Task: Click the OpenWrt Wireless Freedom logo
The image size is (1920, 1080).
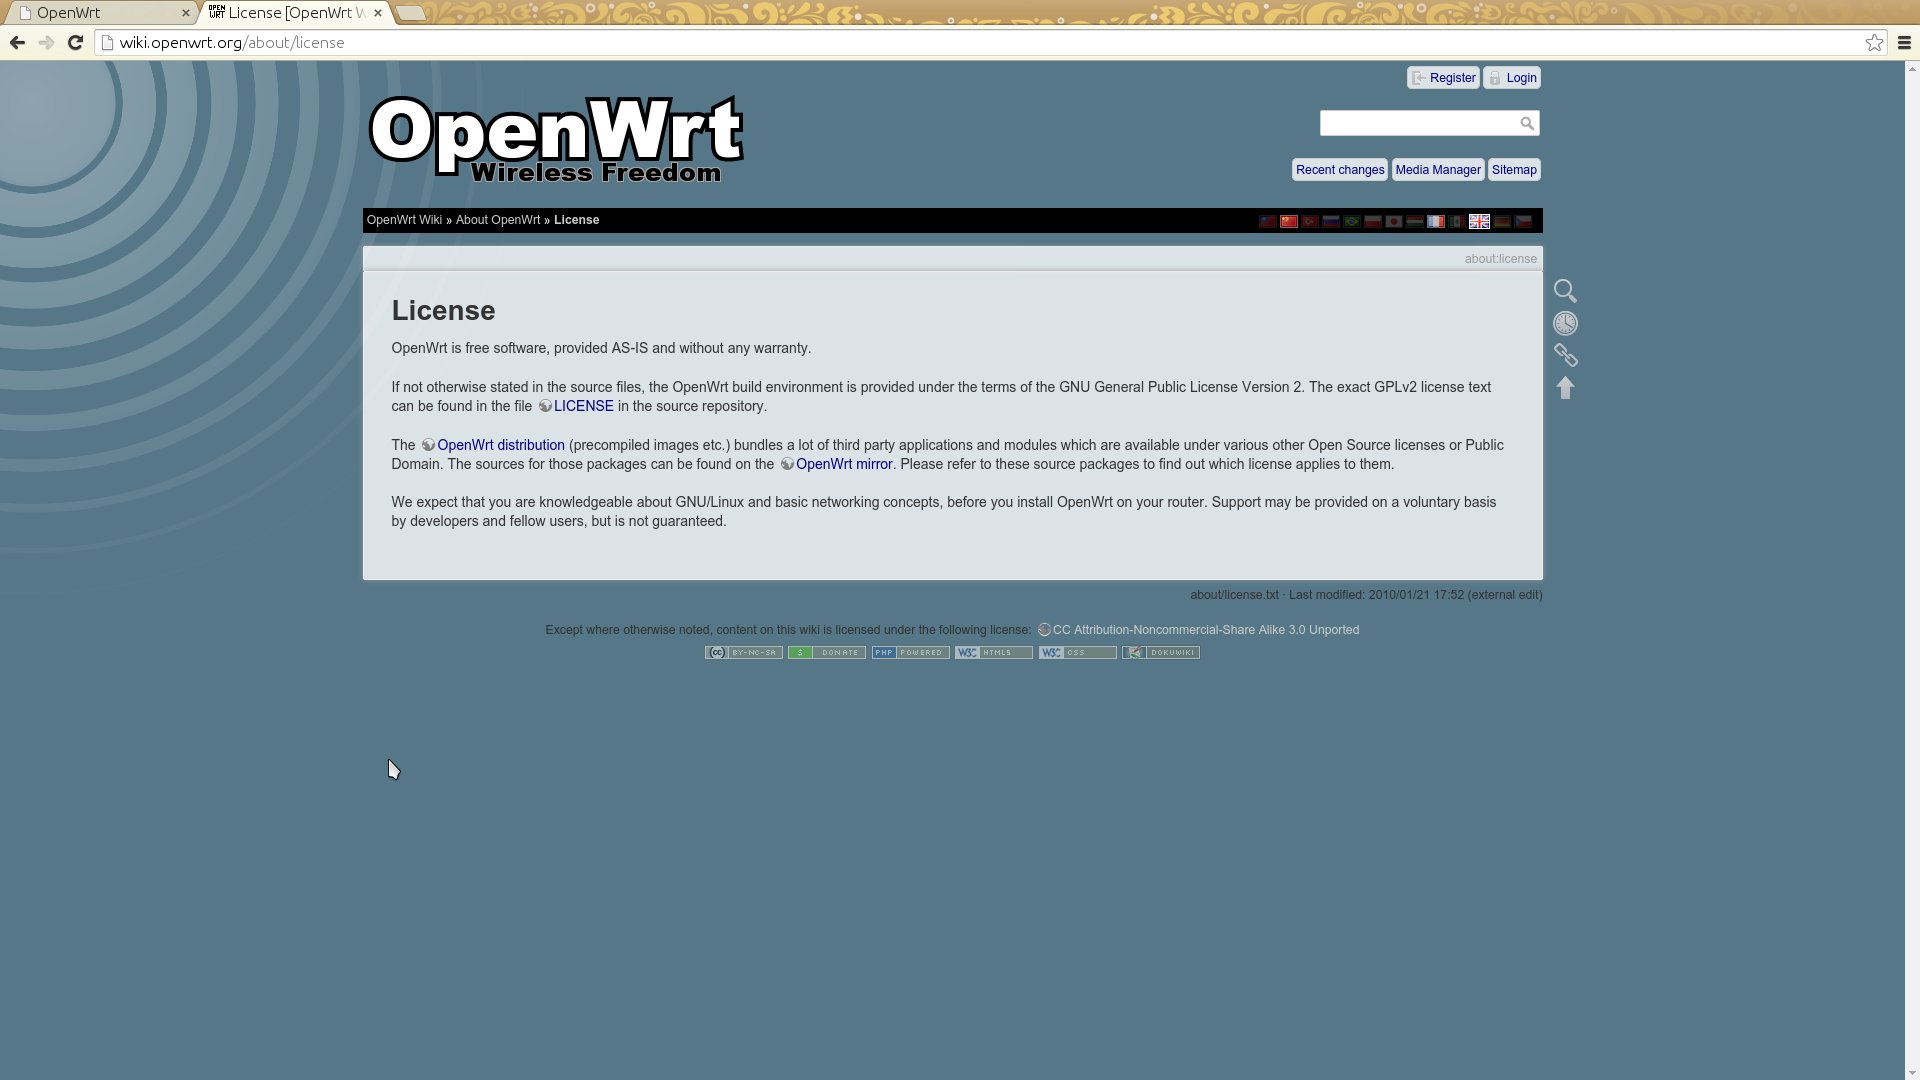Action: pyautogui.click(x=556, y=139)
